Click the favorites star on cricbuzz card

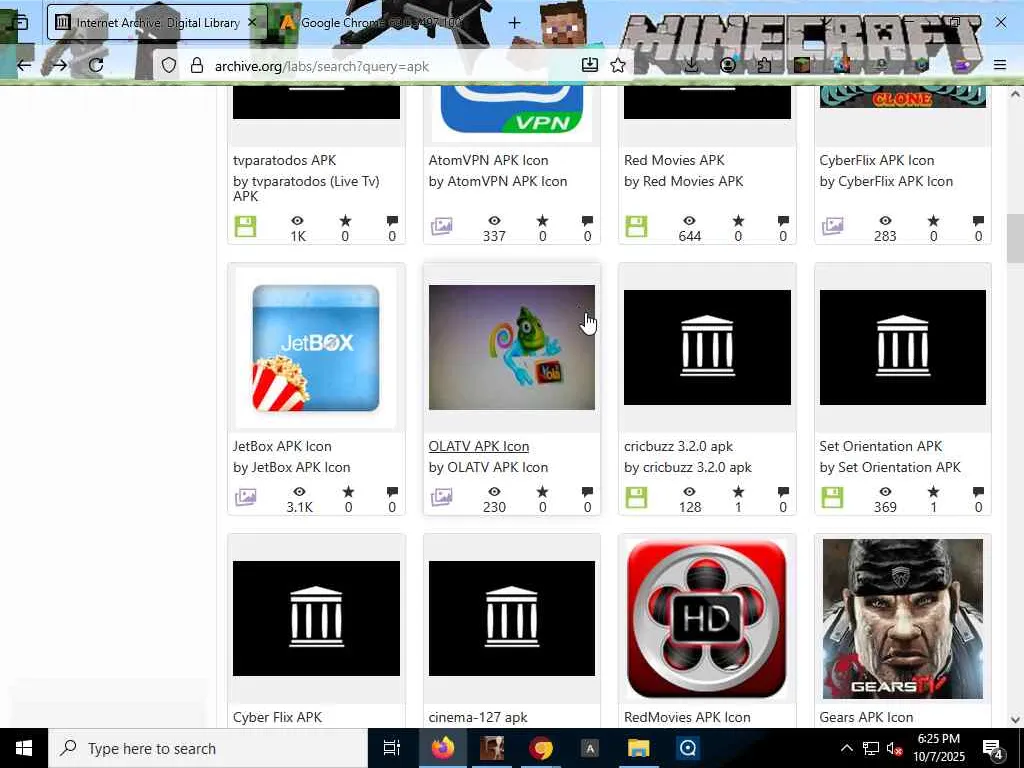pos(738,492)
